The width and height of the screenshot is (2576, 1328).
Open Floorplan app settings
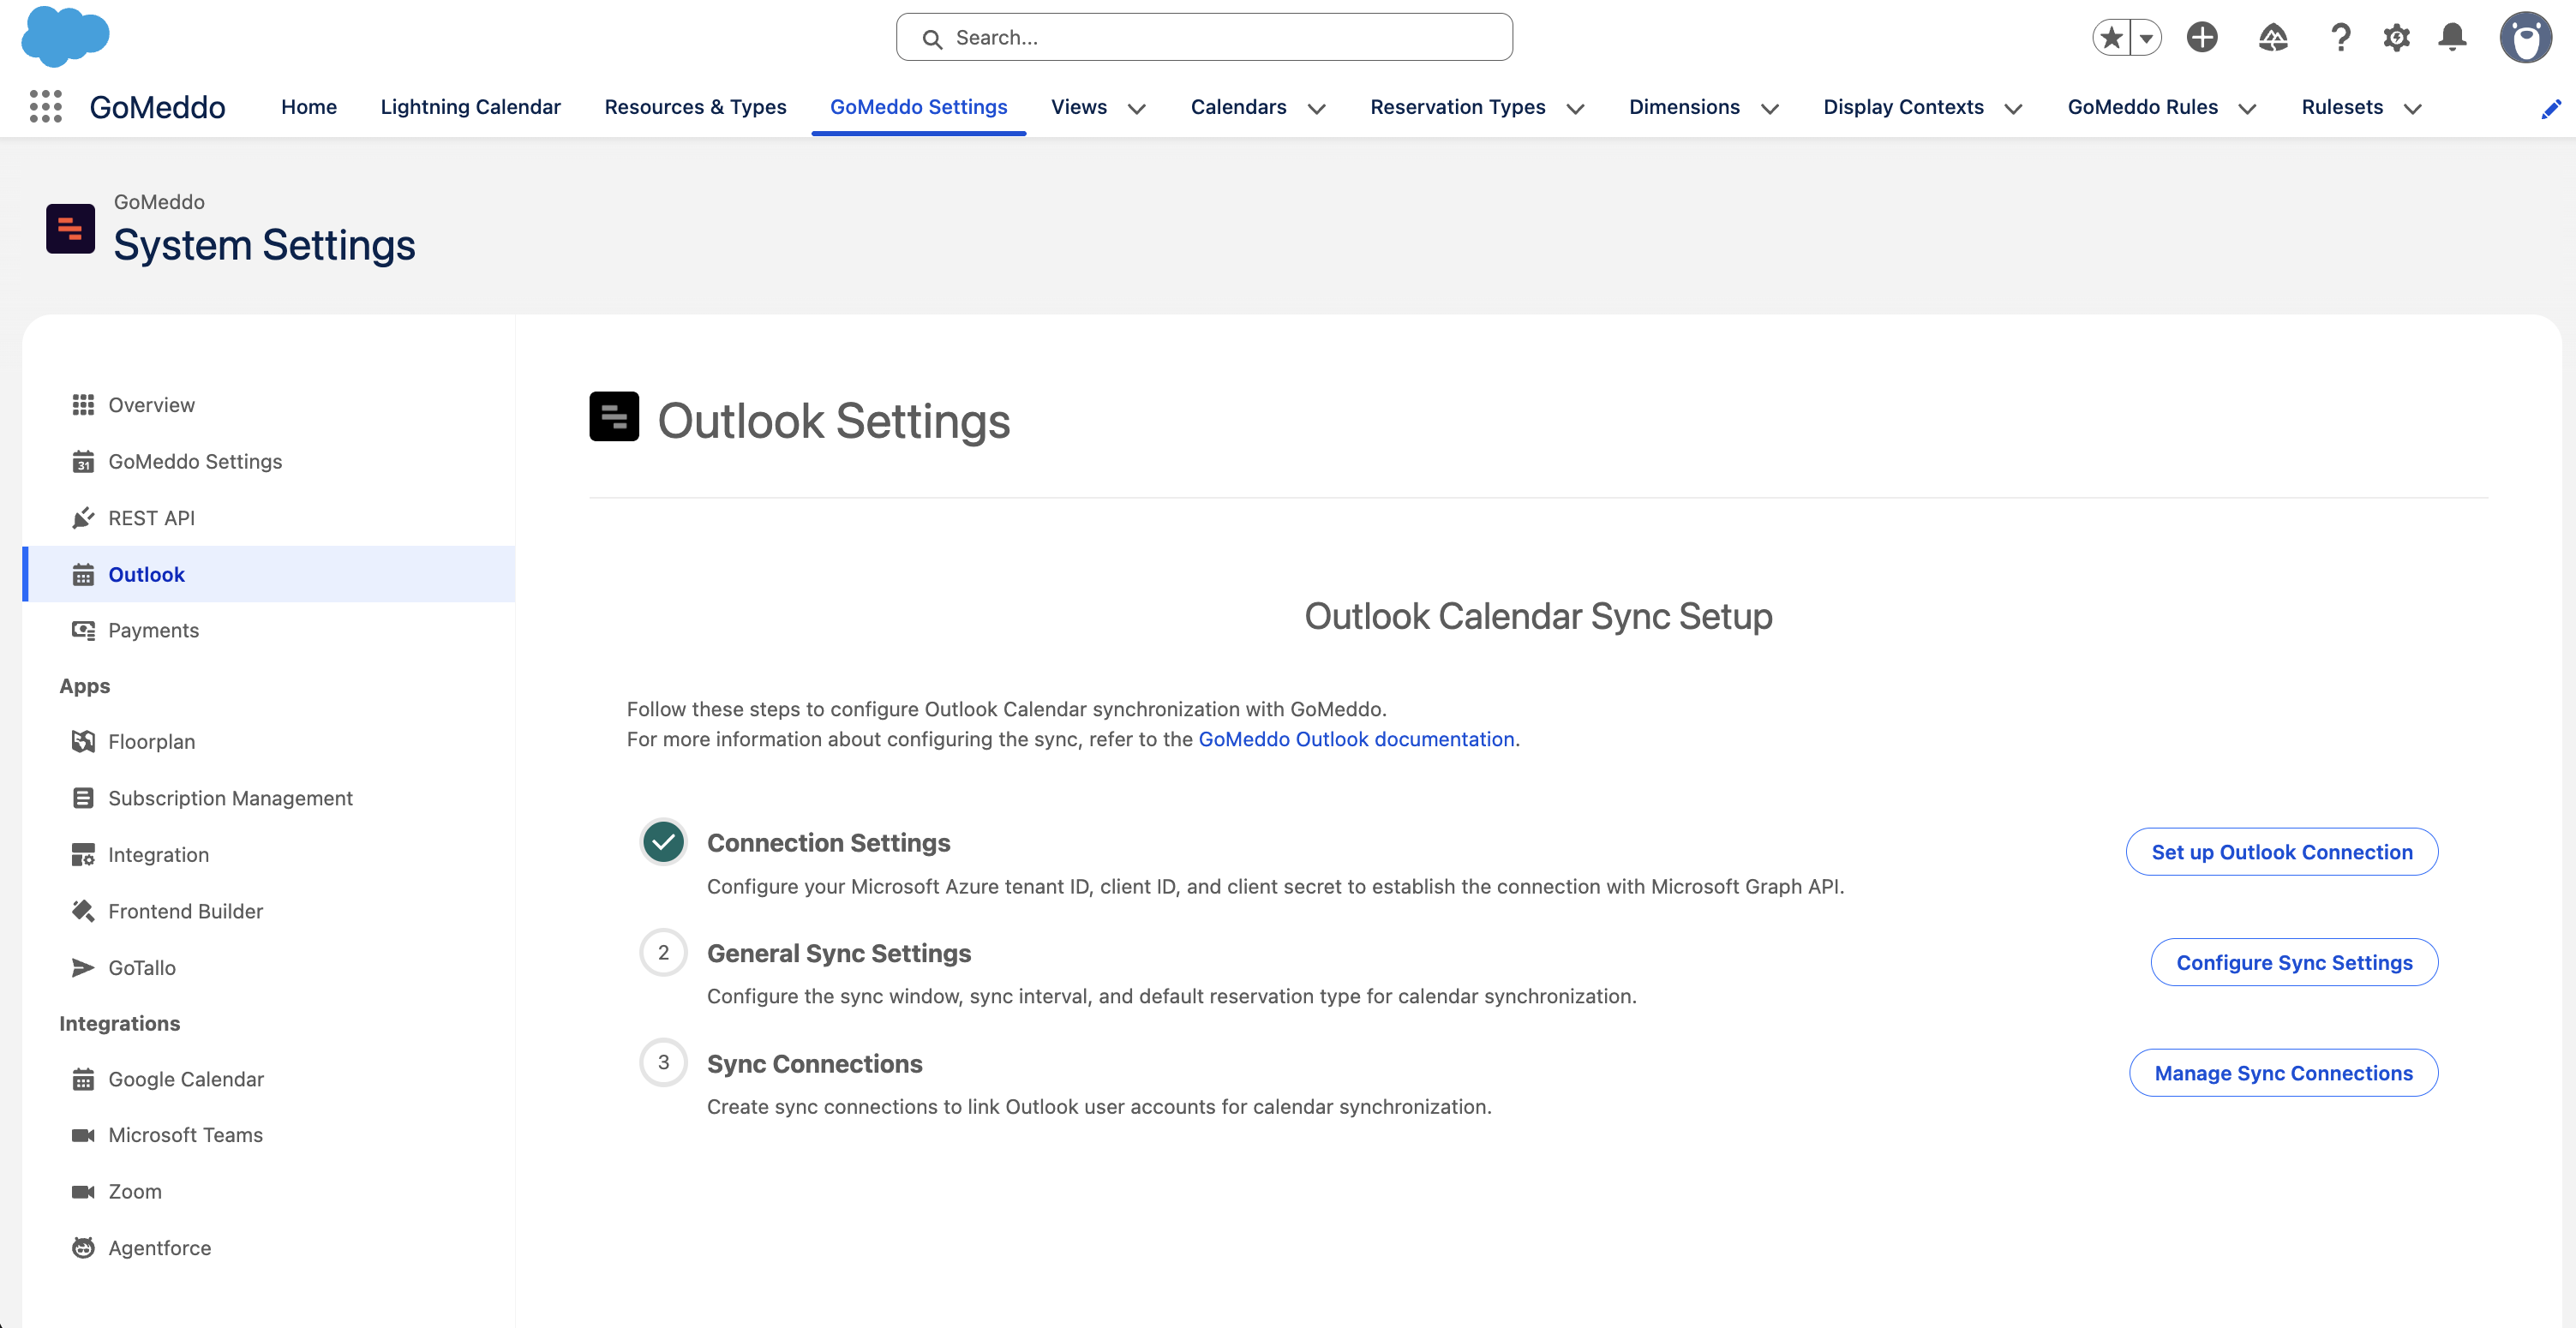click(x=268, y=741)
